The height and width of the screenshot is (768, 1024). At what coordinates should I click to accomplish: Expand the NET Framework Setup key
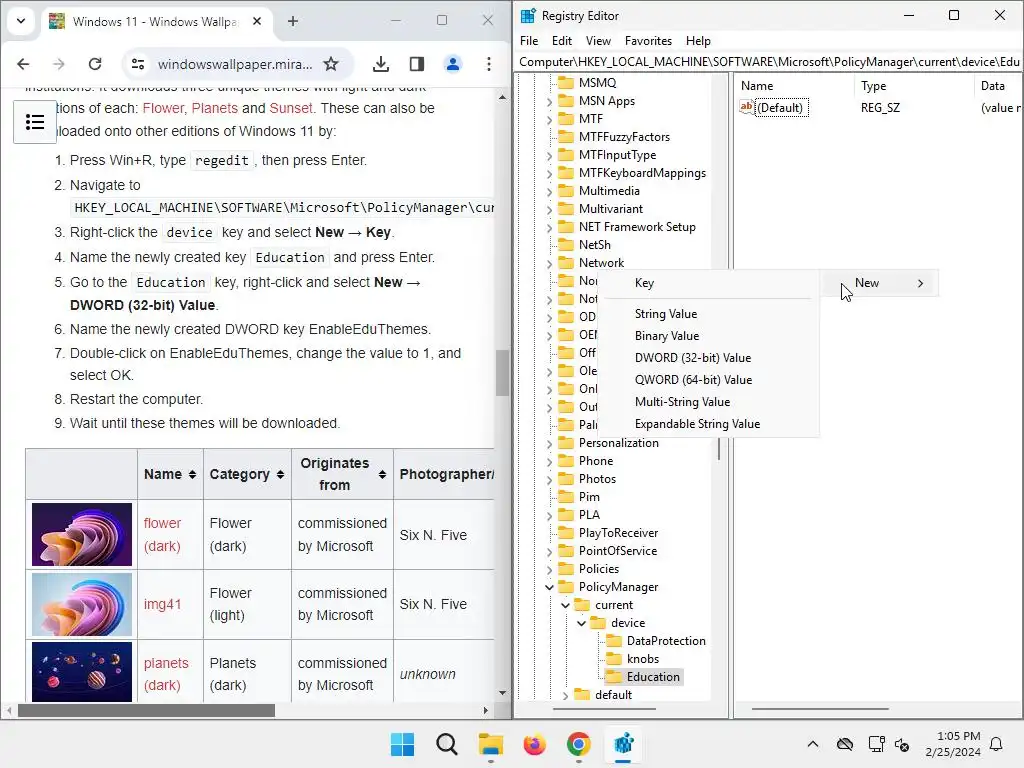tap(549, 227)
